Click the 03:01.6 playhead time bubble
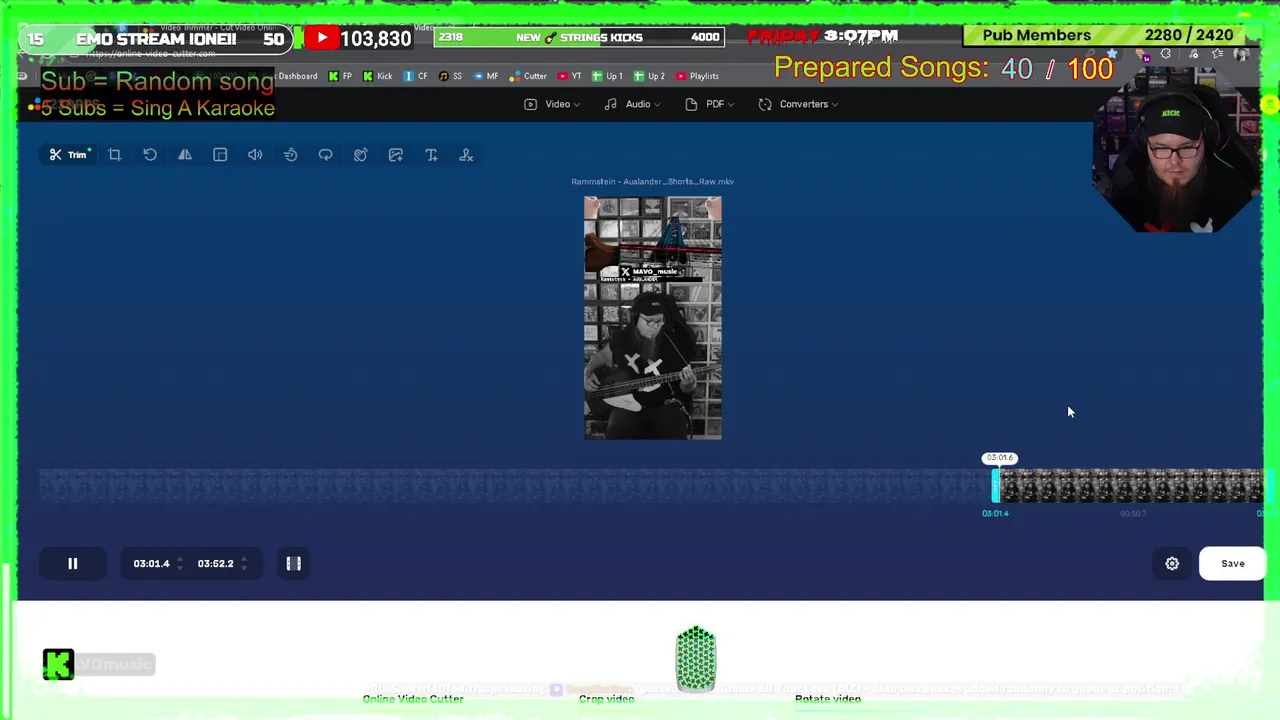This screenshot has height=720, width=1280. pos(999,458)
